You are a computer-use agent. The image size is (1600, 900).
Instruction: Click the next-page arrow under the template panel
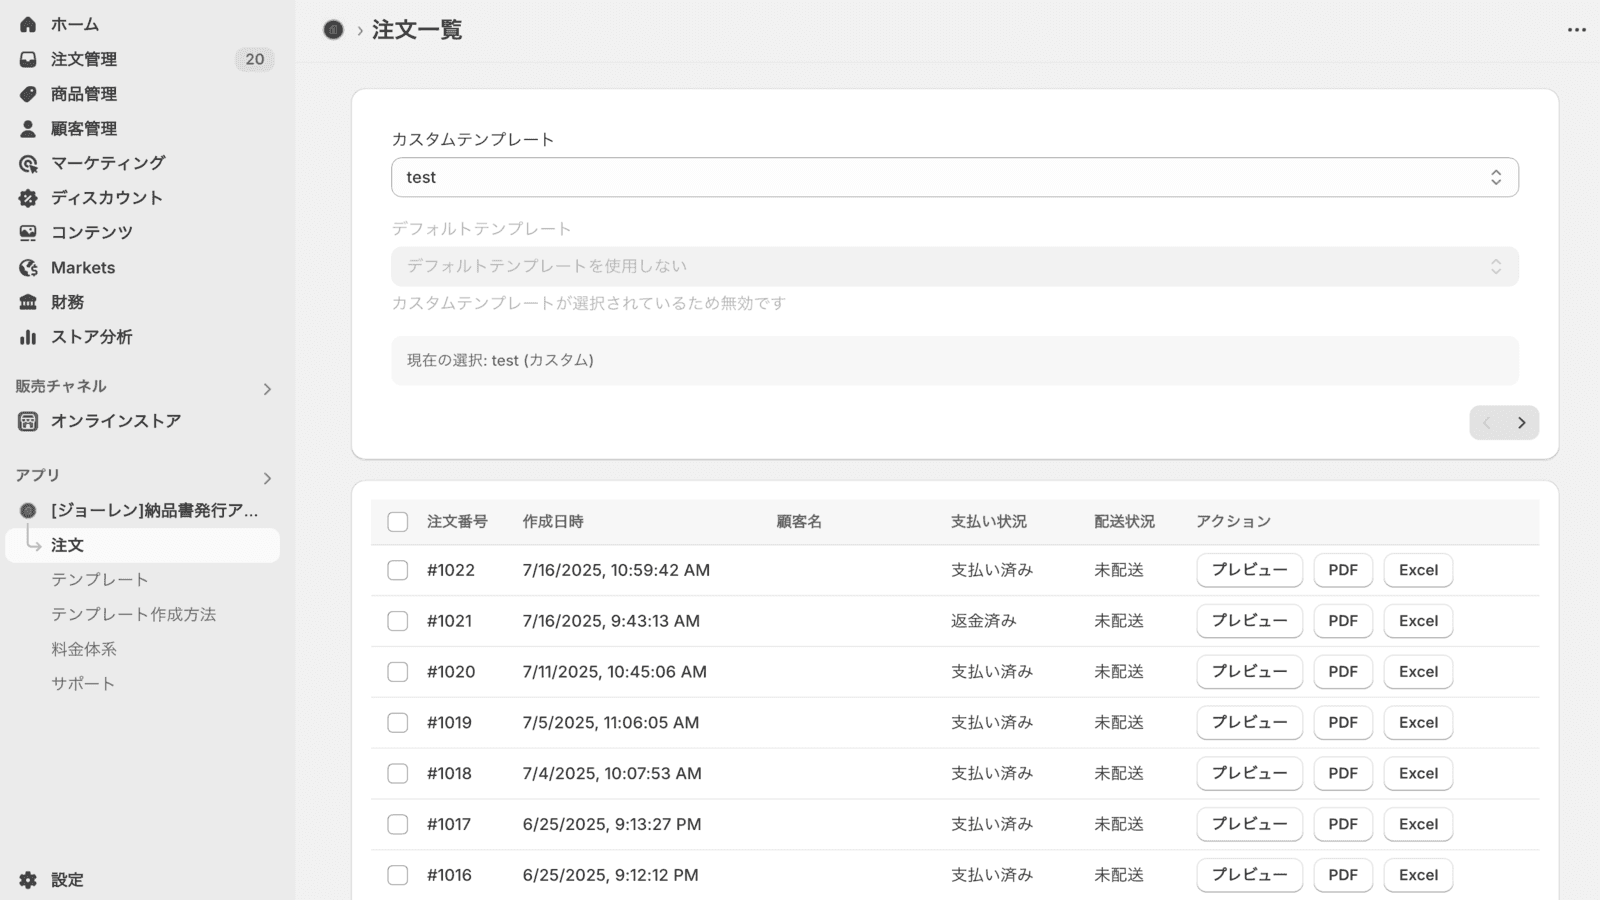(1521, 422)
